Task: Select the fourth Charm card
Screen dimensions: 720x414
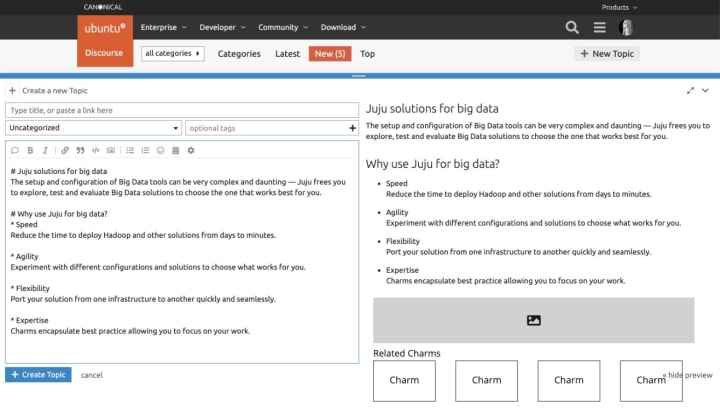Action: [x=651, y=380]
